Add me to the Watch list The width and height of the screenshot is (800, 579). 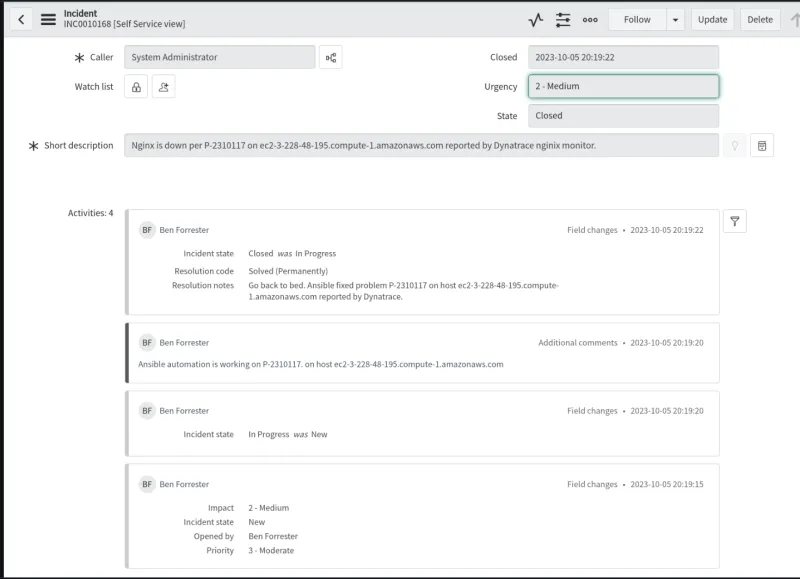click(164, 87)
